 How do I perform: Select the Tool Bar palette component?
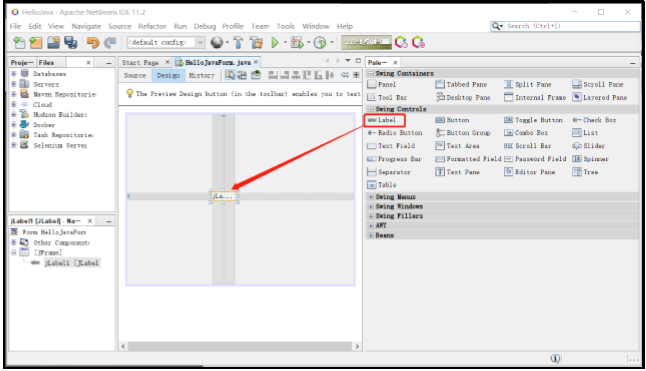tap(387, 98)
